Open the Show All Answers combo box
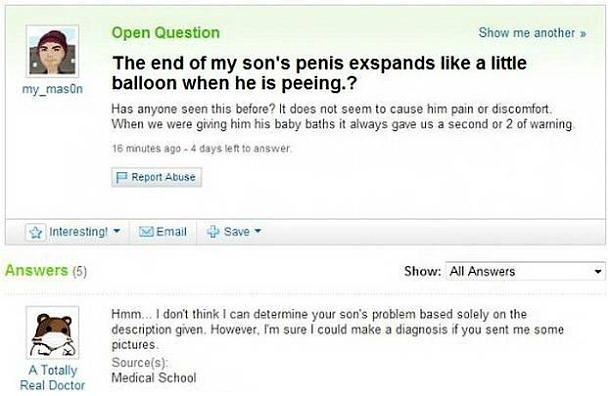This screenshot has height=396, width=610. click(x=525, y=271)
